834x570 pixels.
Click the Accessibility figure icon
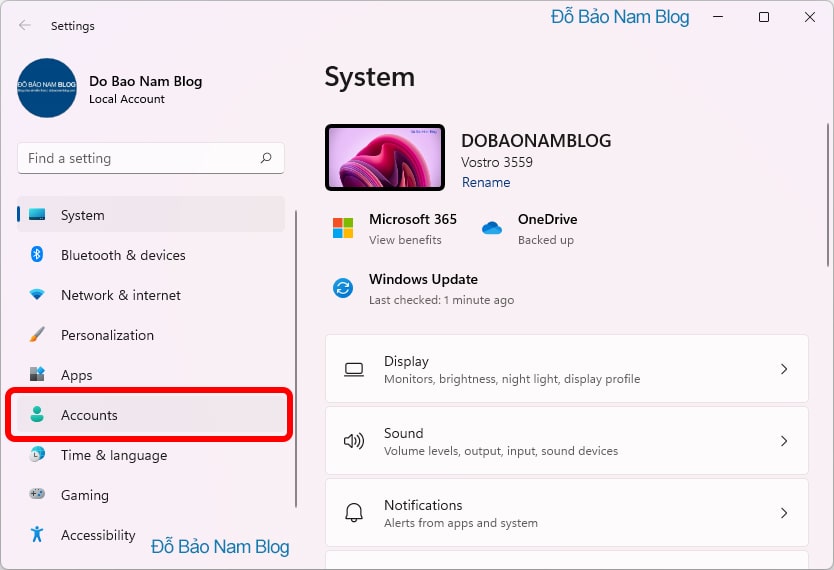[37, 534]
